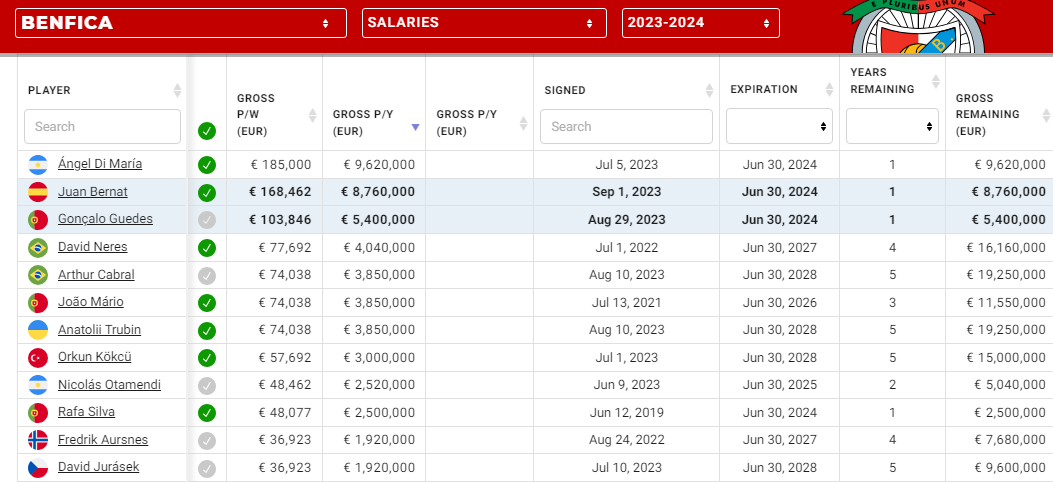The image size is (1053, 482).
Task: Toggle João Mário's green checkmark
Action: click(207, 303)
